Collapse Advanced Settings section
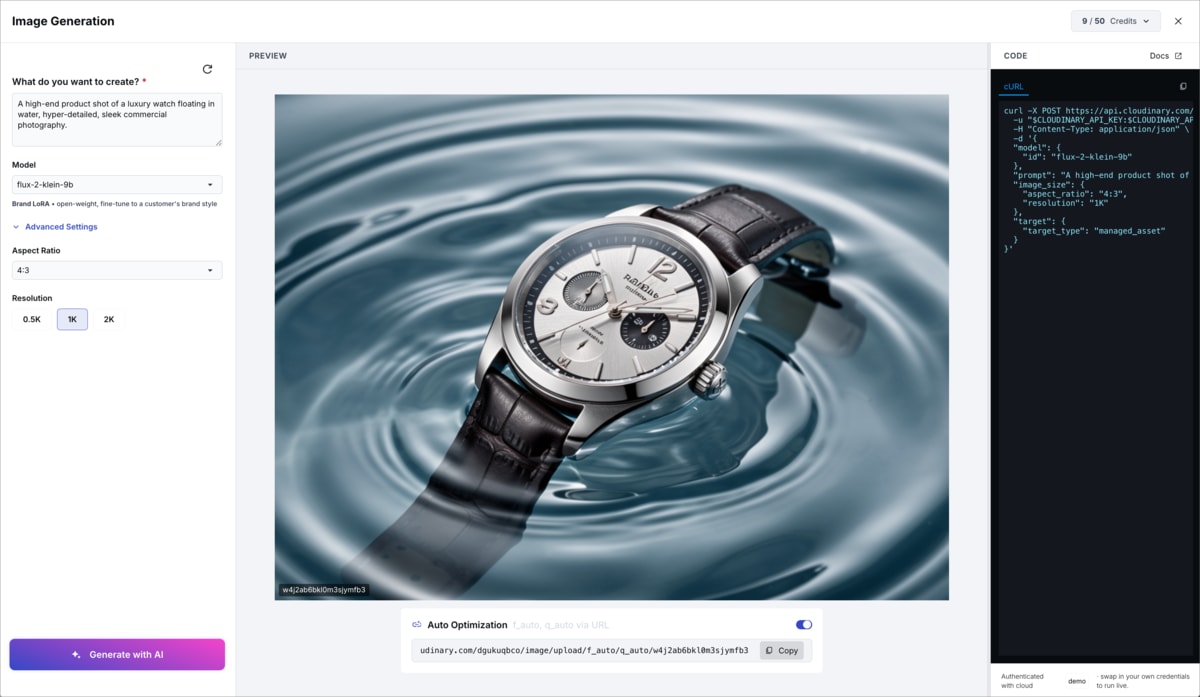Screen dimensions: 1200x697 (55, 227)
